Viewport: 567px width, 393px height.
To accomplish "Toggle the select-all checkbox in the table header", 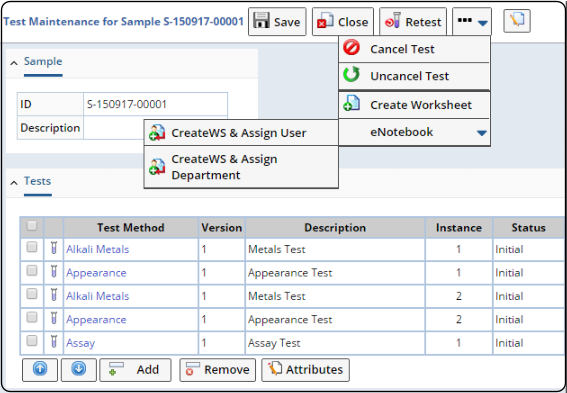I will tap(32, 226).
